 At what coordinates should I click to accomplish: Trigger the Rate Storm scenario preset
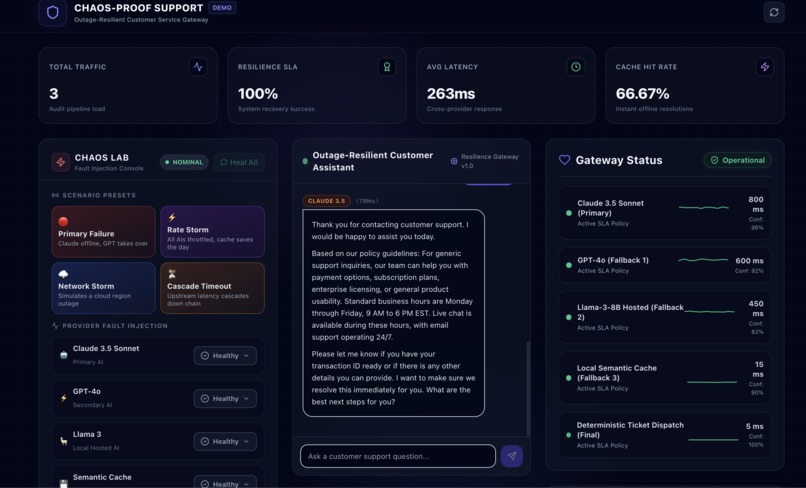[x=212, y=231]
